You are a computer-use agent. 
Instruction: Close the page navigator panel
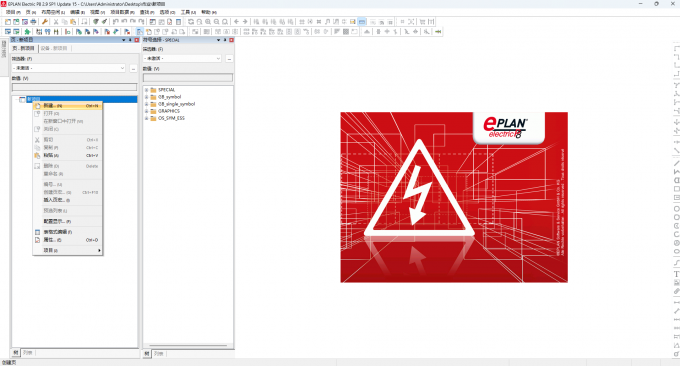tap(137, 40)
